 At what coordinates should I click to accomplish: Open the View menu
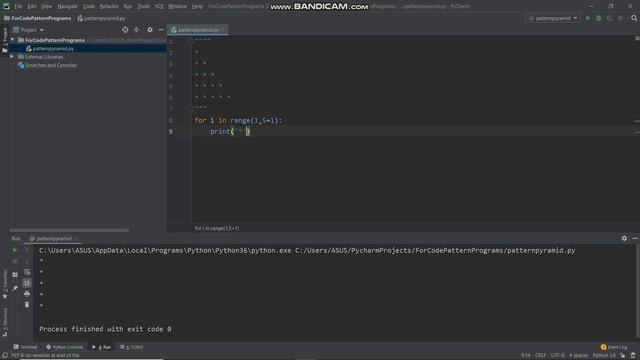[47, 7]
